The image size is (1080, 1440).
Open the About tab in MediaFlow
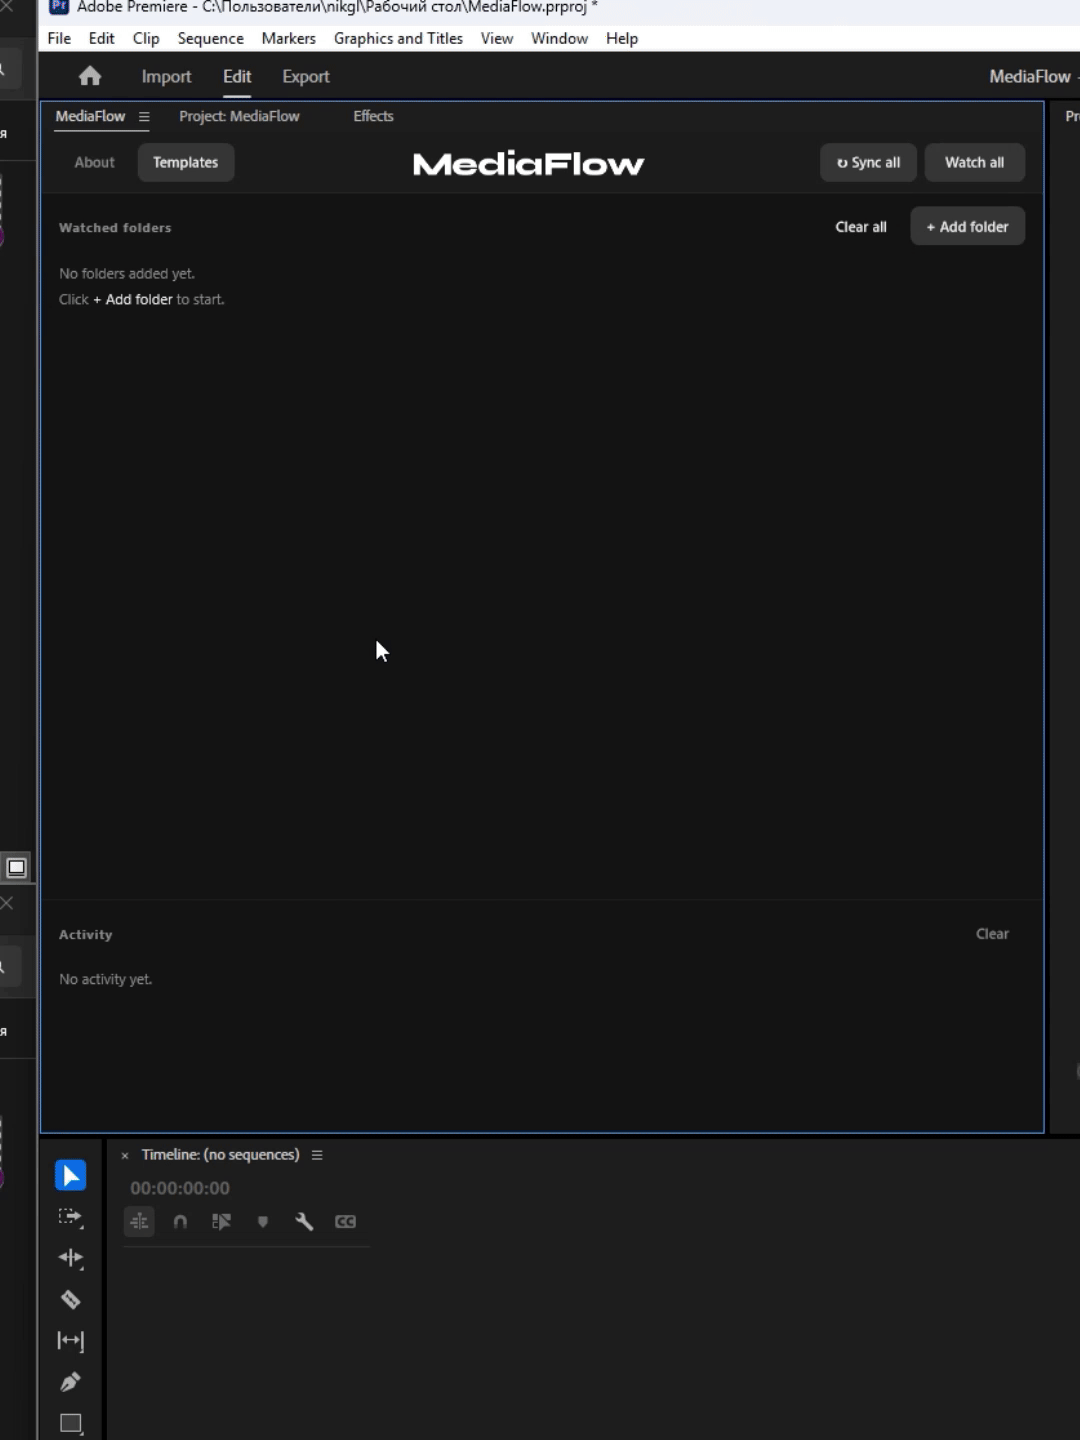tap(94, 162)
